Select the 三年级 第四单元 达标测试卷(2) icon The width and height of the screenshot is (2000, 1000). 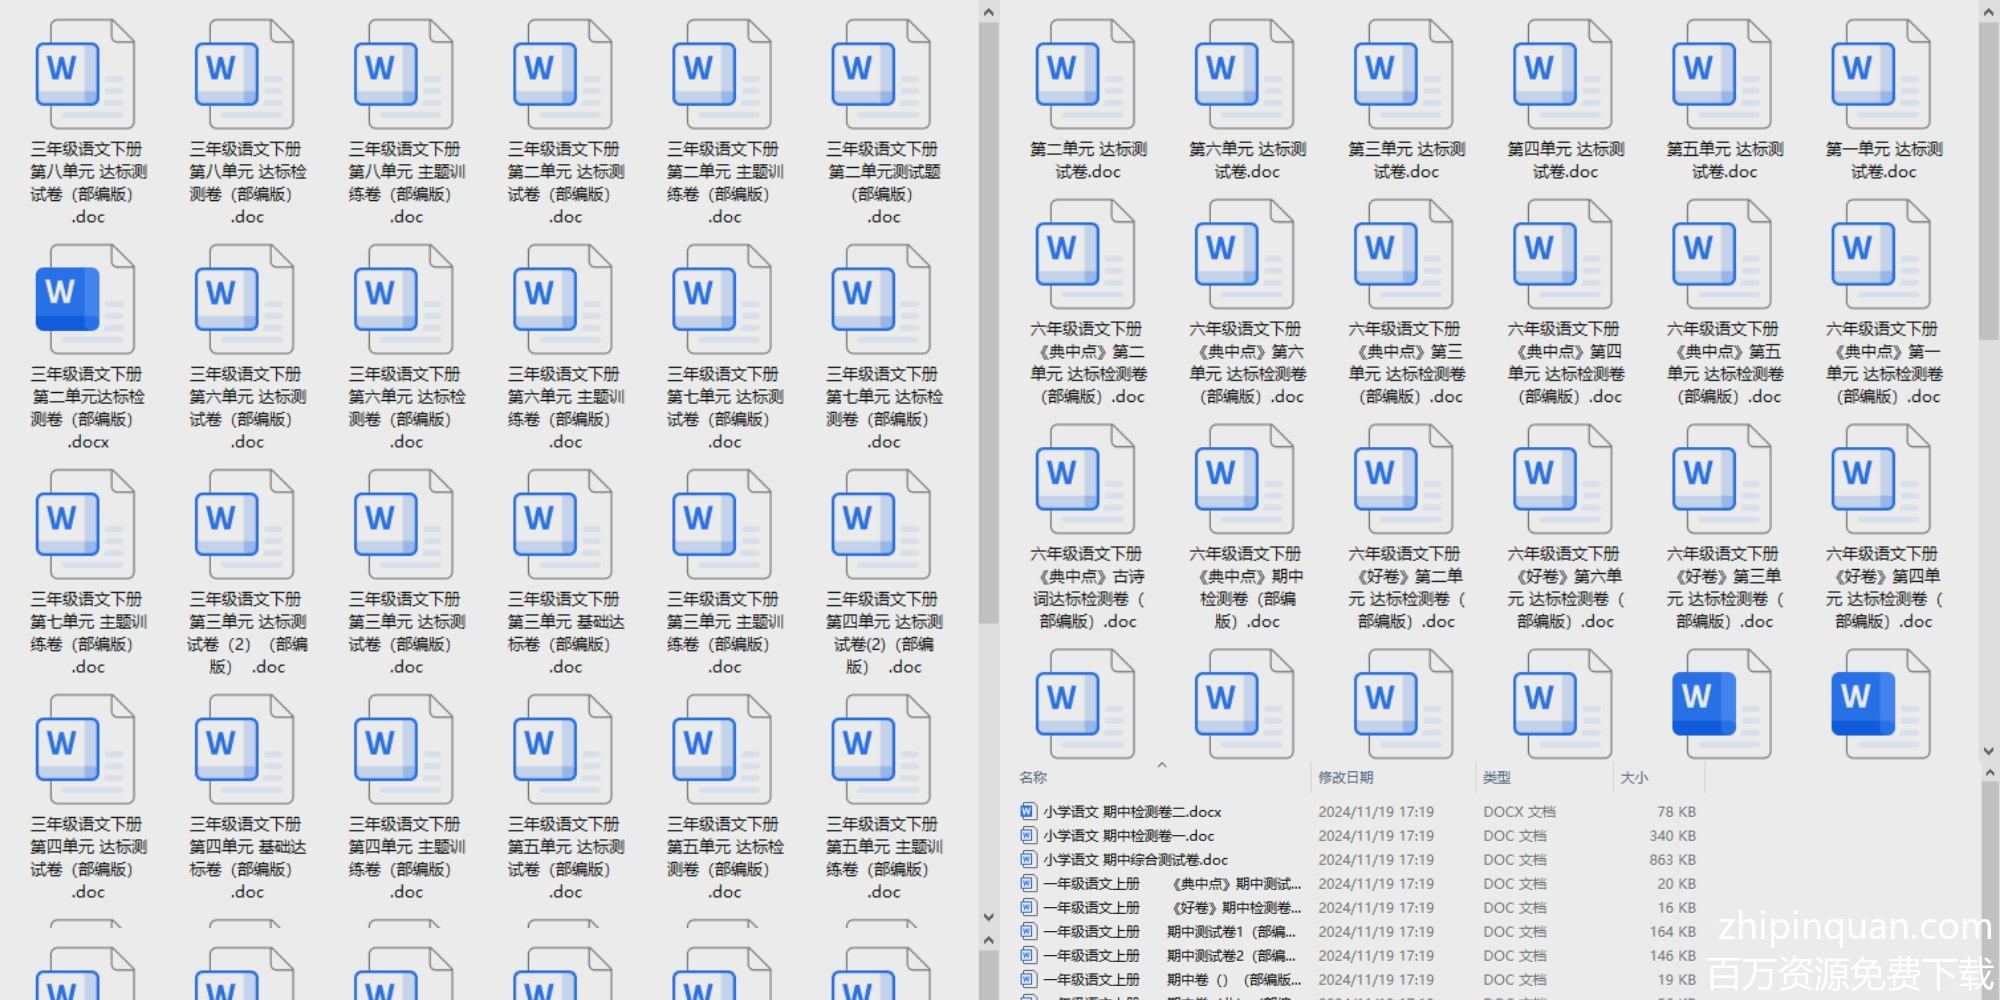pos(881,524)
